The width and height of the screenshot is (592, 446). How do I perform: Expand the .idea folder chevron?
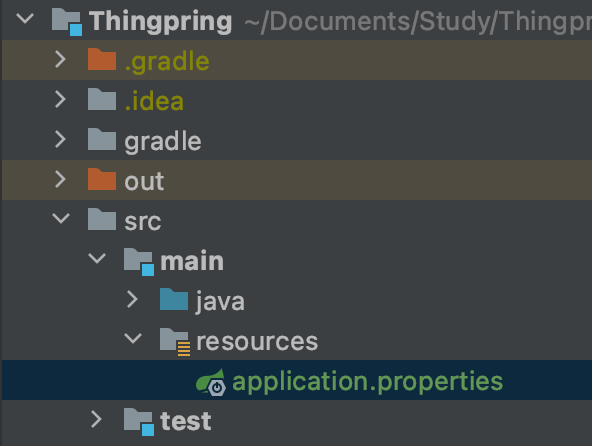pos(60,99)
